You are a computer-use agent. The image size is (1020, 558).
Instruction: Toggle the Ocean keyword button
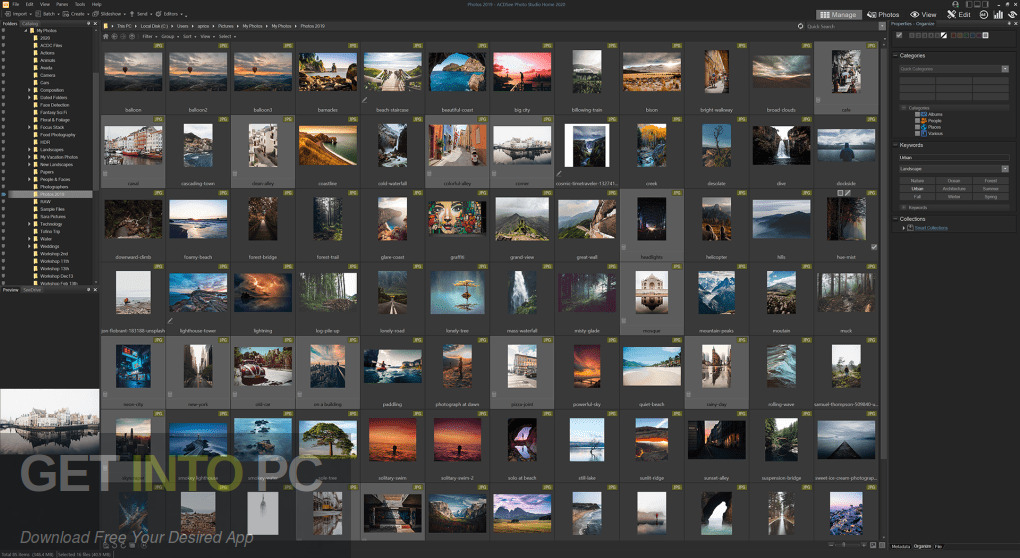click(x=954, y=181)
